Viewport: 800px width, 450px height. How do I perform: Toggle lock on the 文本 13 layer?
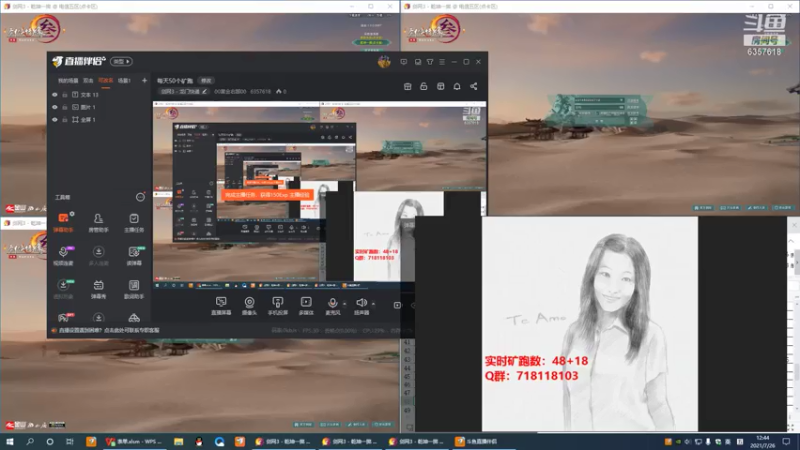[65, 94]
